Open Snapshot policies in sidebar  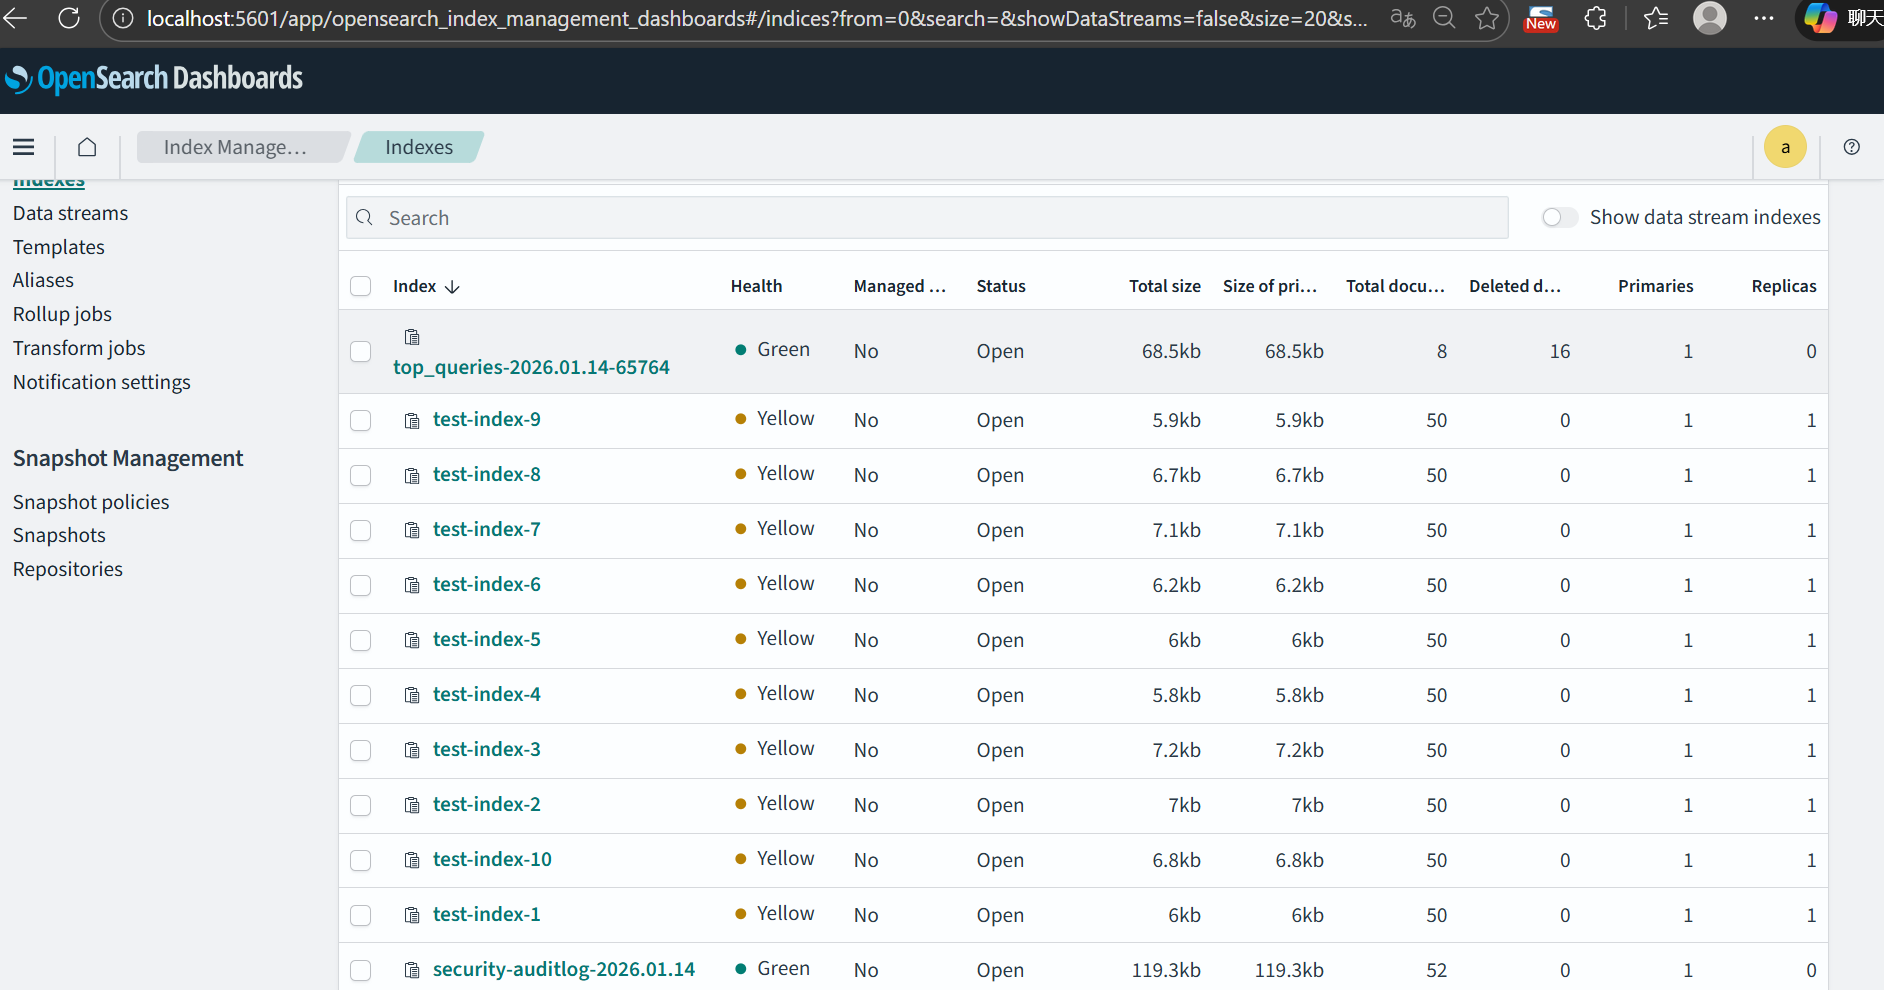point(91,502)
